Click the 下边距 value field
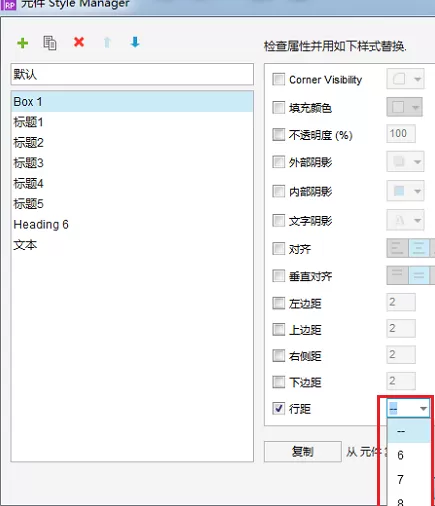 [x=401, y=381]
